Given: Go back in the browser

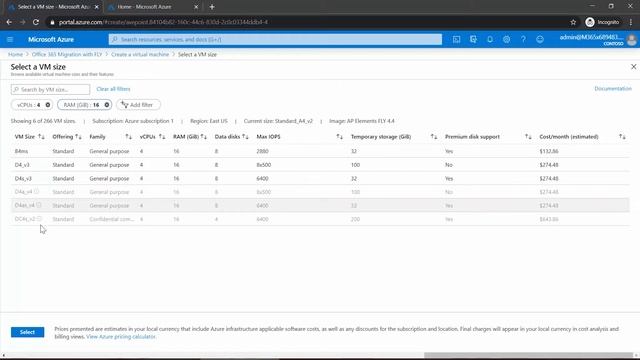Looking at the screenshot, I should click(9, 22).
